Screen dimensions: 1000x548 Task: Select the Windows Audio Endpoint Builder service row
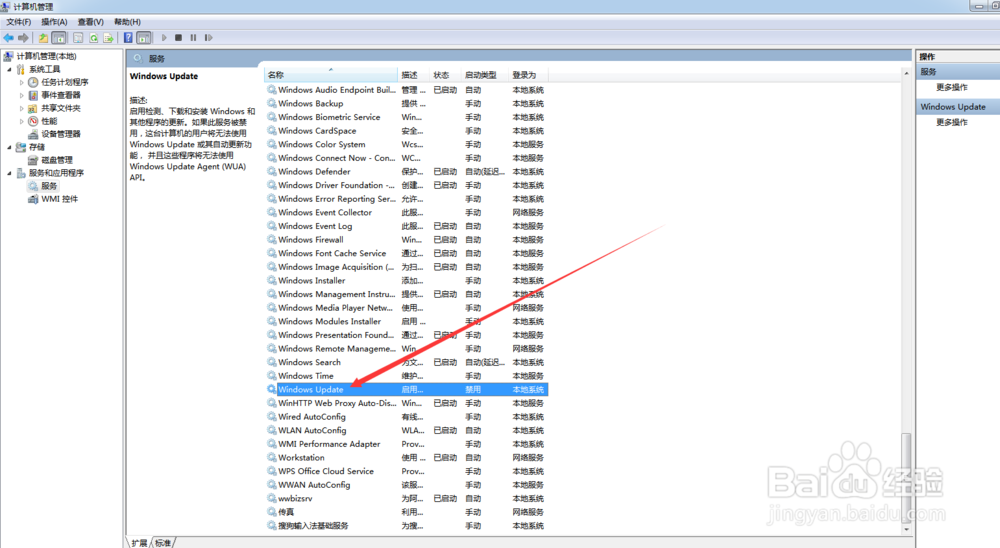406,90
